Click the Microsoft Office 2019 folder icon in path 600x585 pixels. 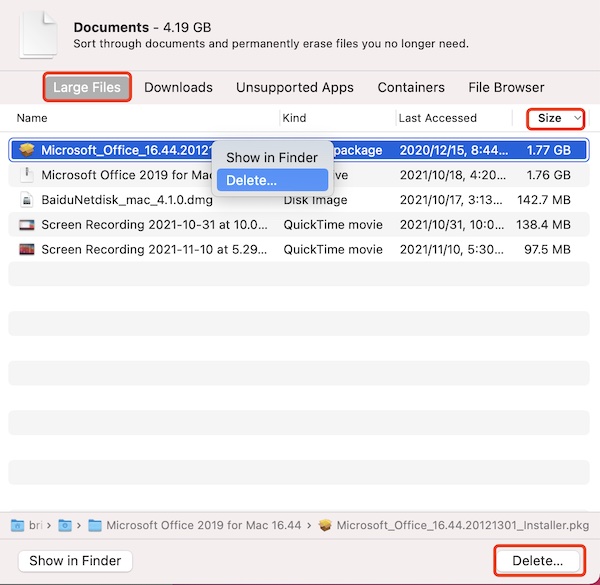tap(95, 525)
